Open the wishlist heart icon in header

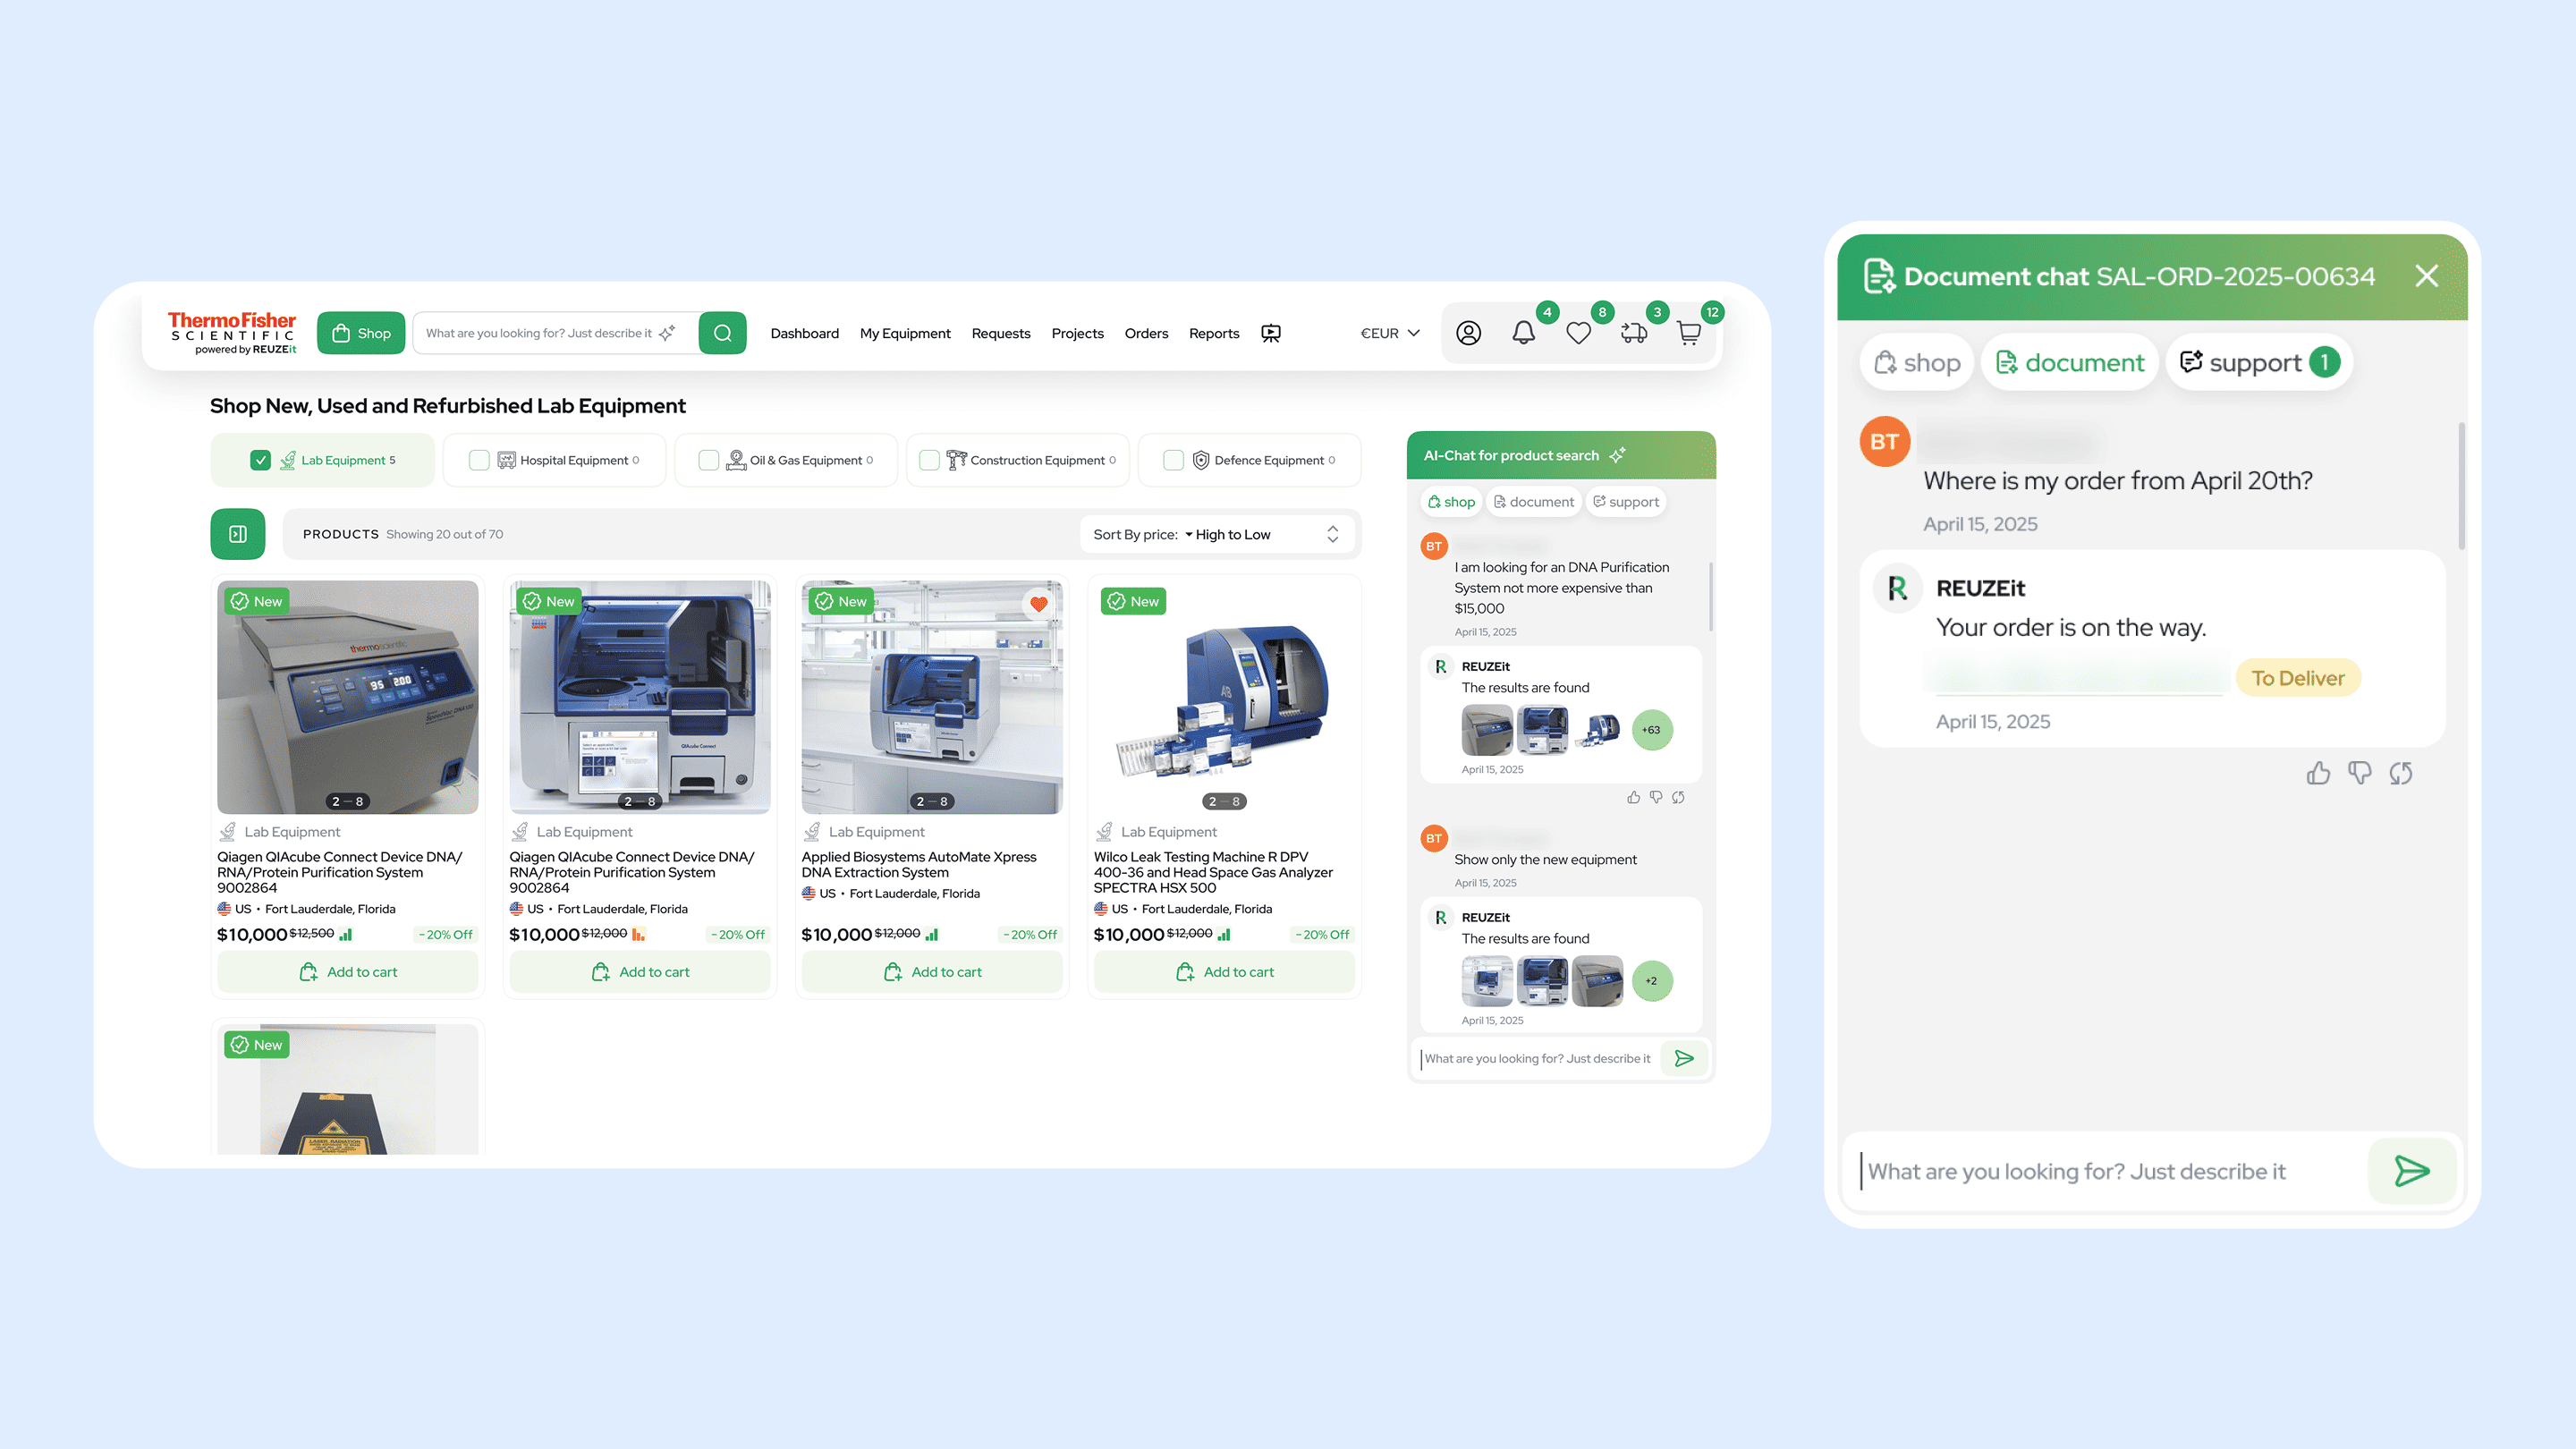tap(1578, 333)
